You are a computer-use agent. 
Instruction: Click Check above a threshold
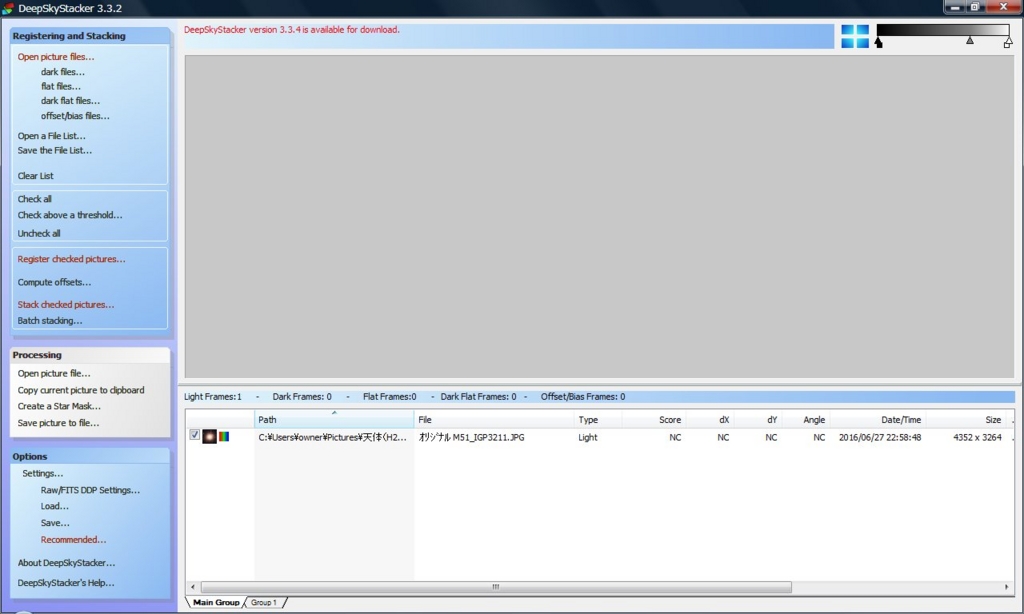[70, 215]
